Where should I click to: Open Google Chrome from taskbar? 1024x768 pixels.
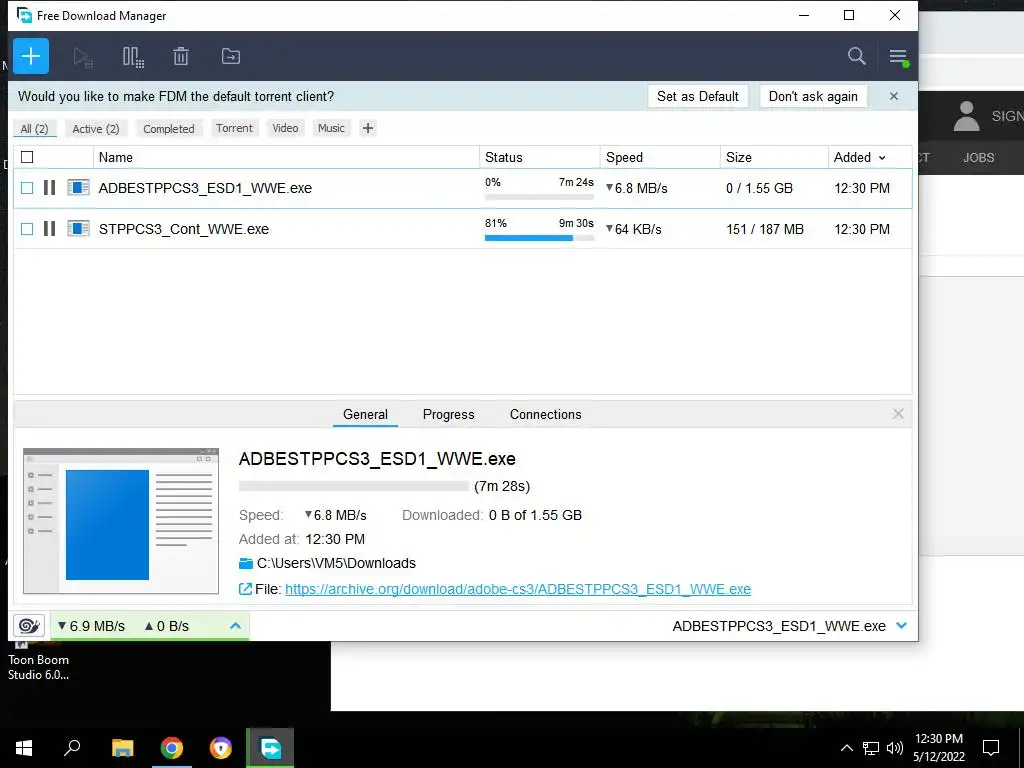172,748
